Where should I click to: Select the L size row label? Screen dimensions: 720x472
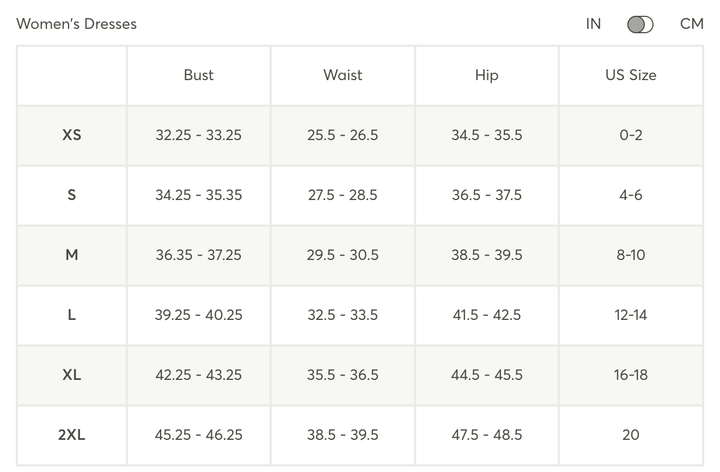tap(72, 315)
